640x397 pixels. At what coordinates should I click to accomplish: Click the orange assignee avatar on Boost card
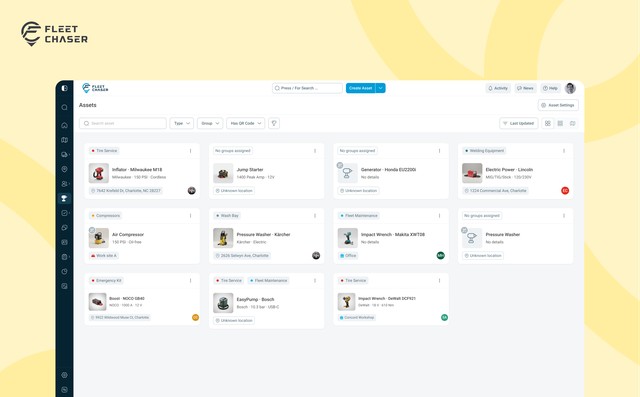tap(196, 317)
